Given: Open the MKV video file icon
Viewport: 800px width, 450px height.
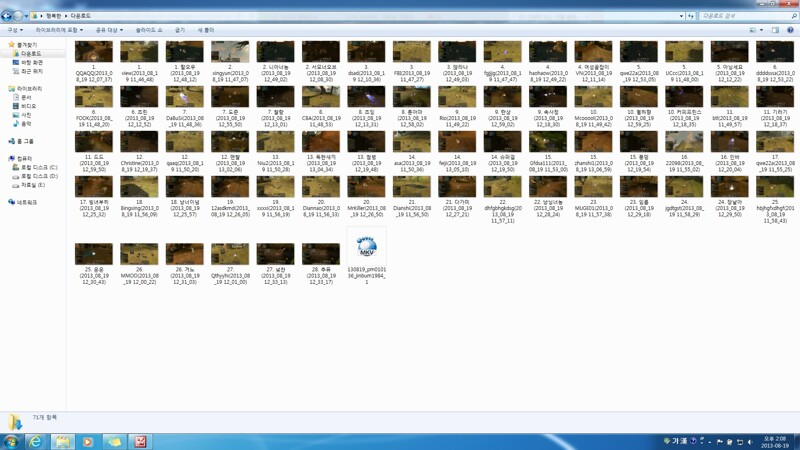Looking at the screenshot, I should pyautogui.click(x=366, y=247).
